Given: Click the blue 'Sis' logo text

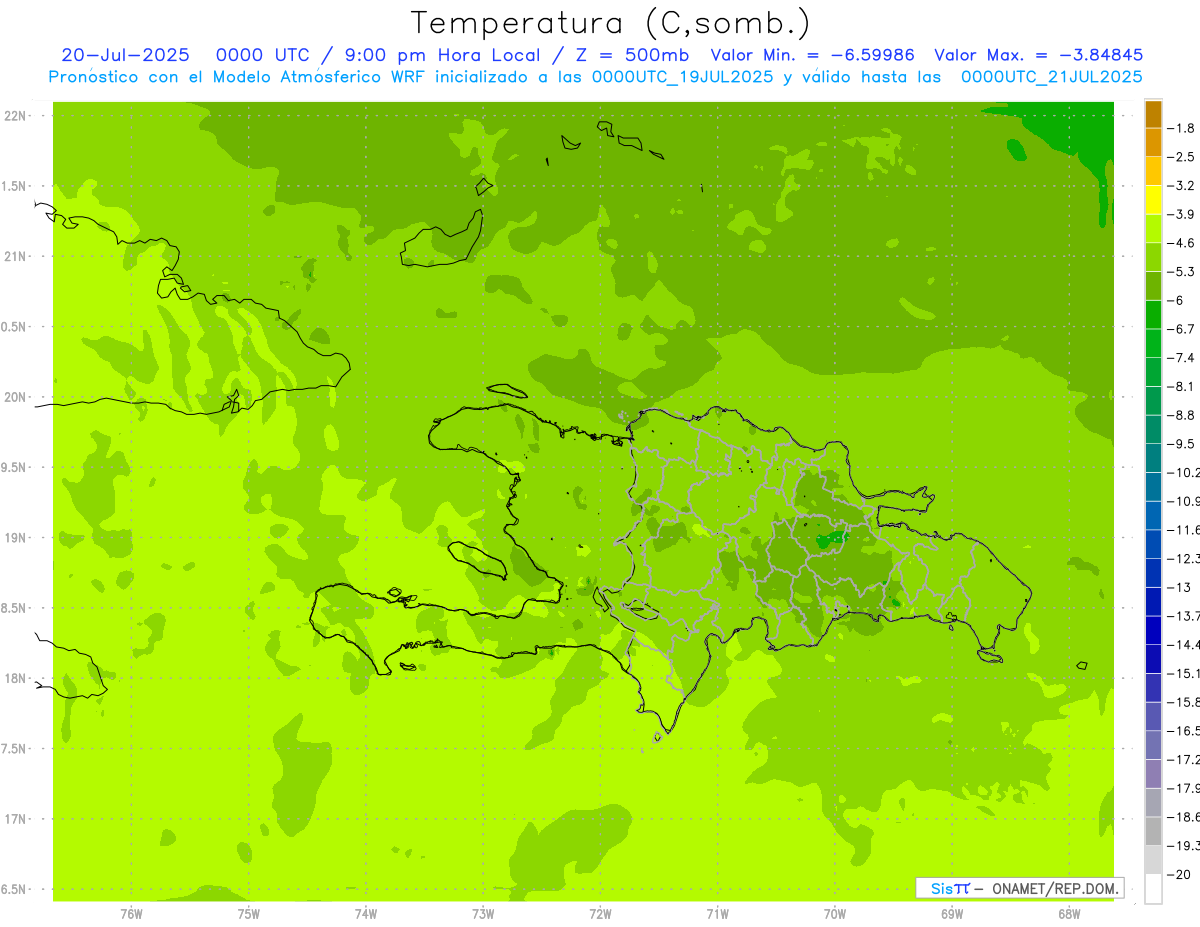Looking at the screenshot, I should point(941,888).
